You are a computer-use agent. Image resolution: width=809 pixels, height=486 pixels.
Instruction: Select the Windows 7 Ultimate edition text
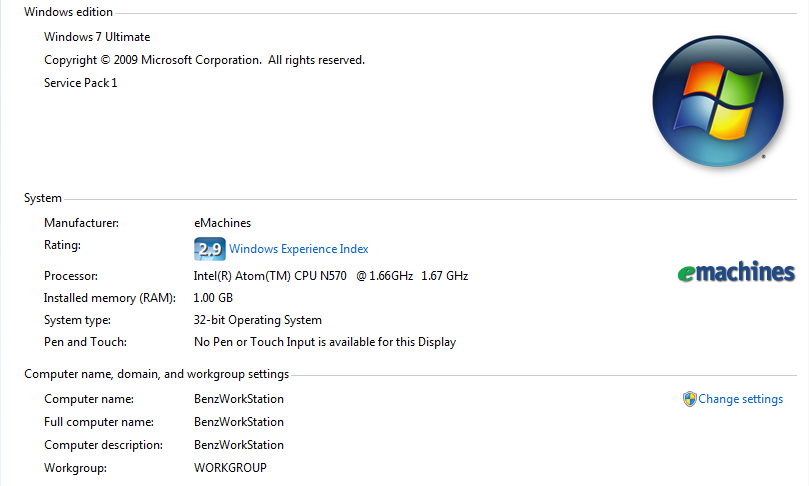[97, 37]
